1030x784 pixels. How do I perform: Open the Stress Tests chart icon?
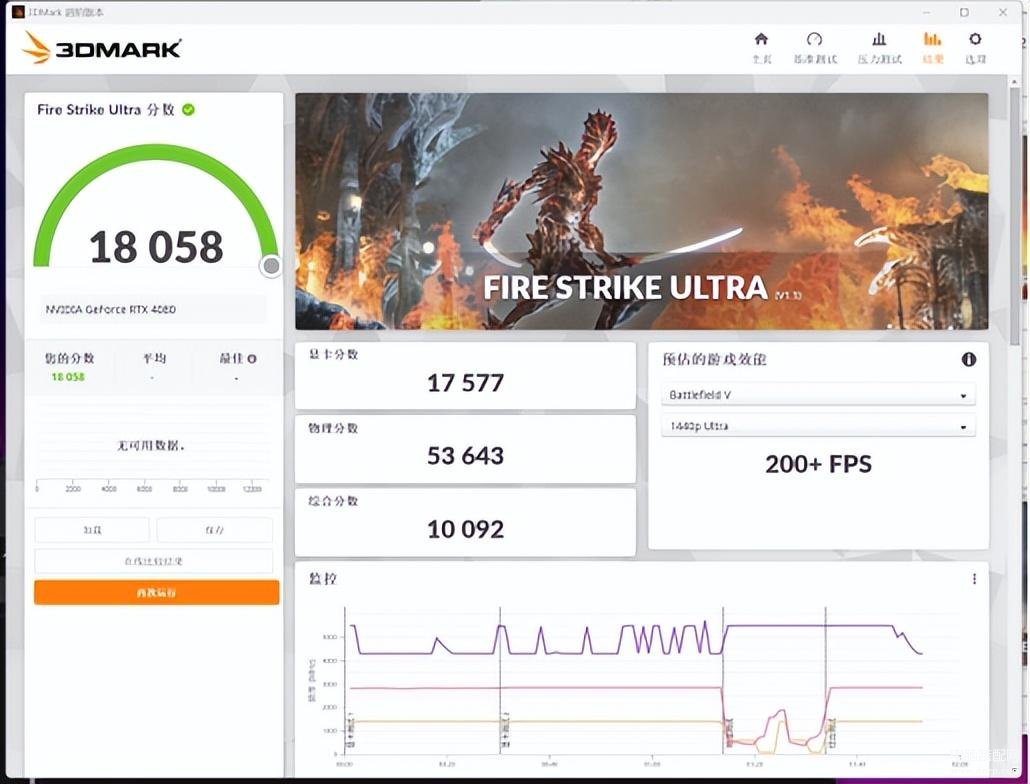pos(879,46)
